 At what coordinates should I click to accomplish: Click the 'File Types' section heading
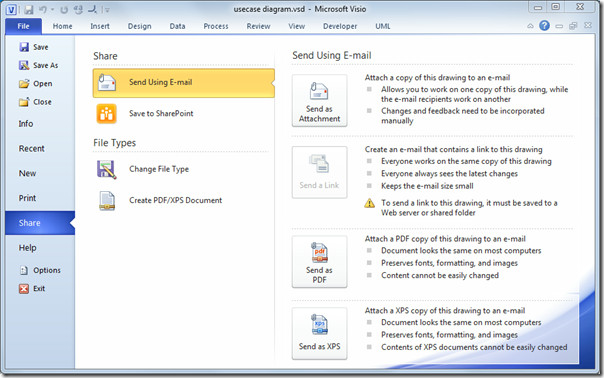coord(114,143)
